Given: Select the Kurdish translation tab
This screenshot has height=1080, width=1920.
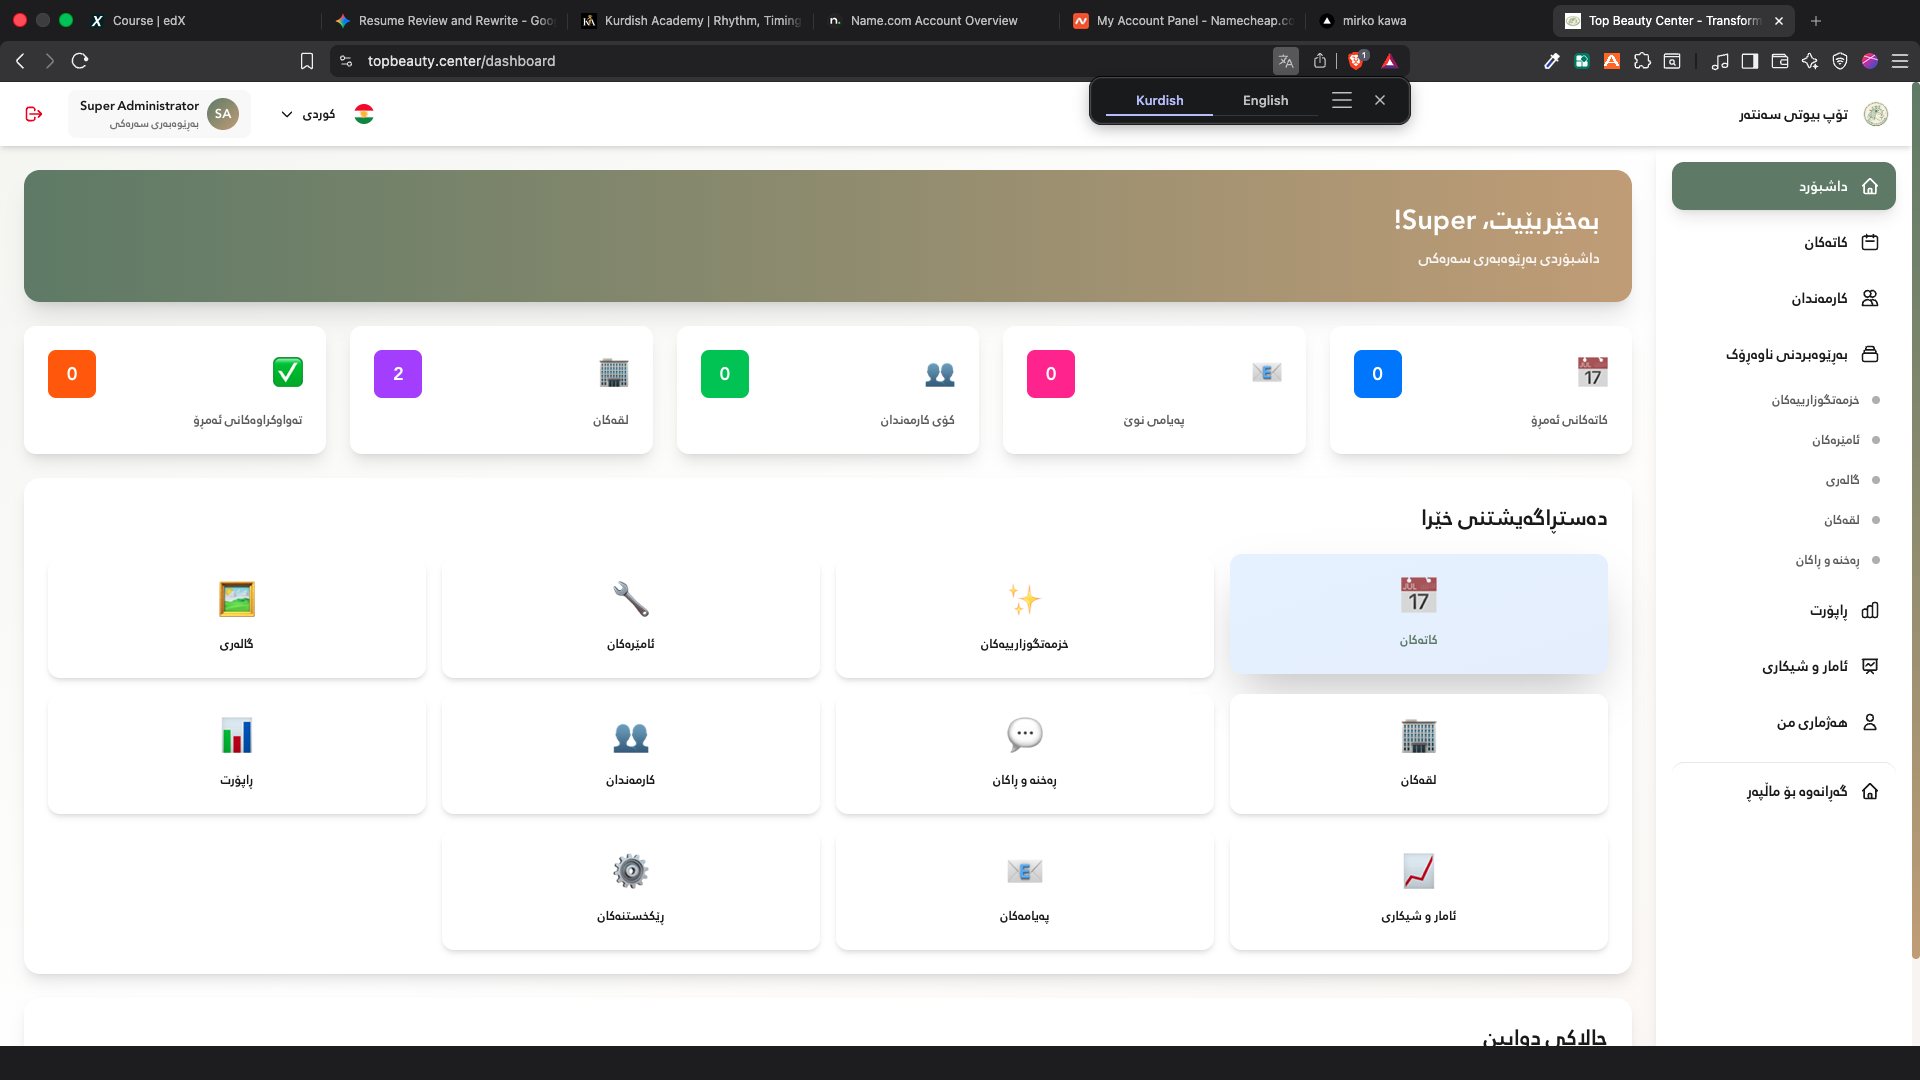Looking at the screenshot, I should click(x=1159, y=100).
